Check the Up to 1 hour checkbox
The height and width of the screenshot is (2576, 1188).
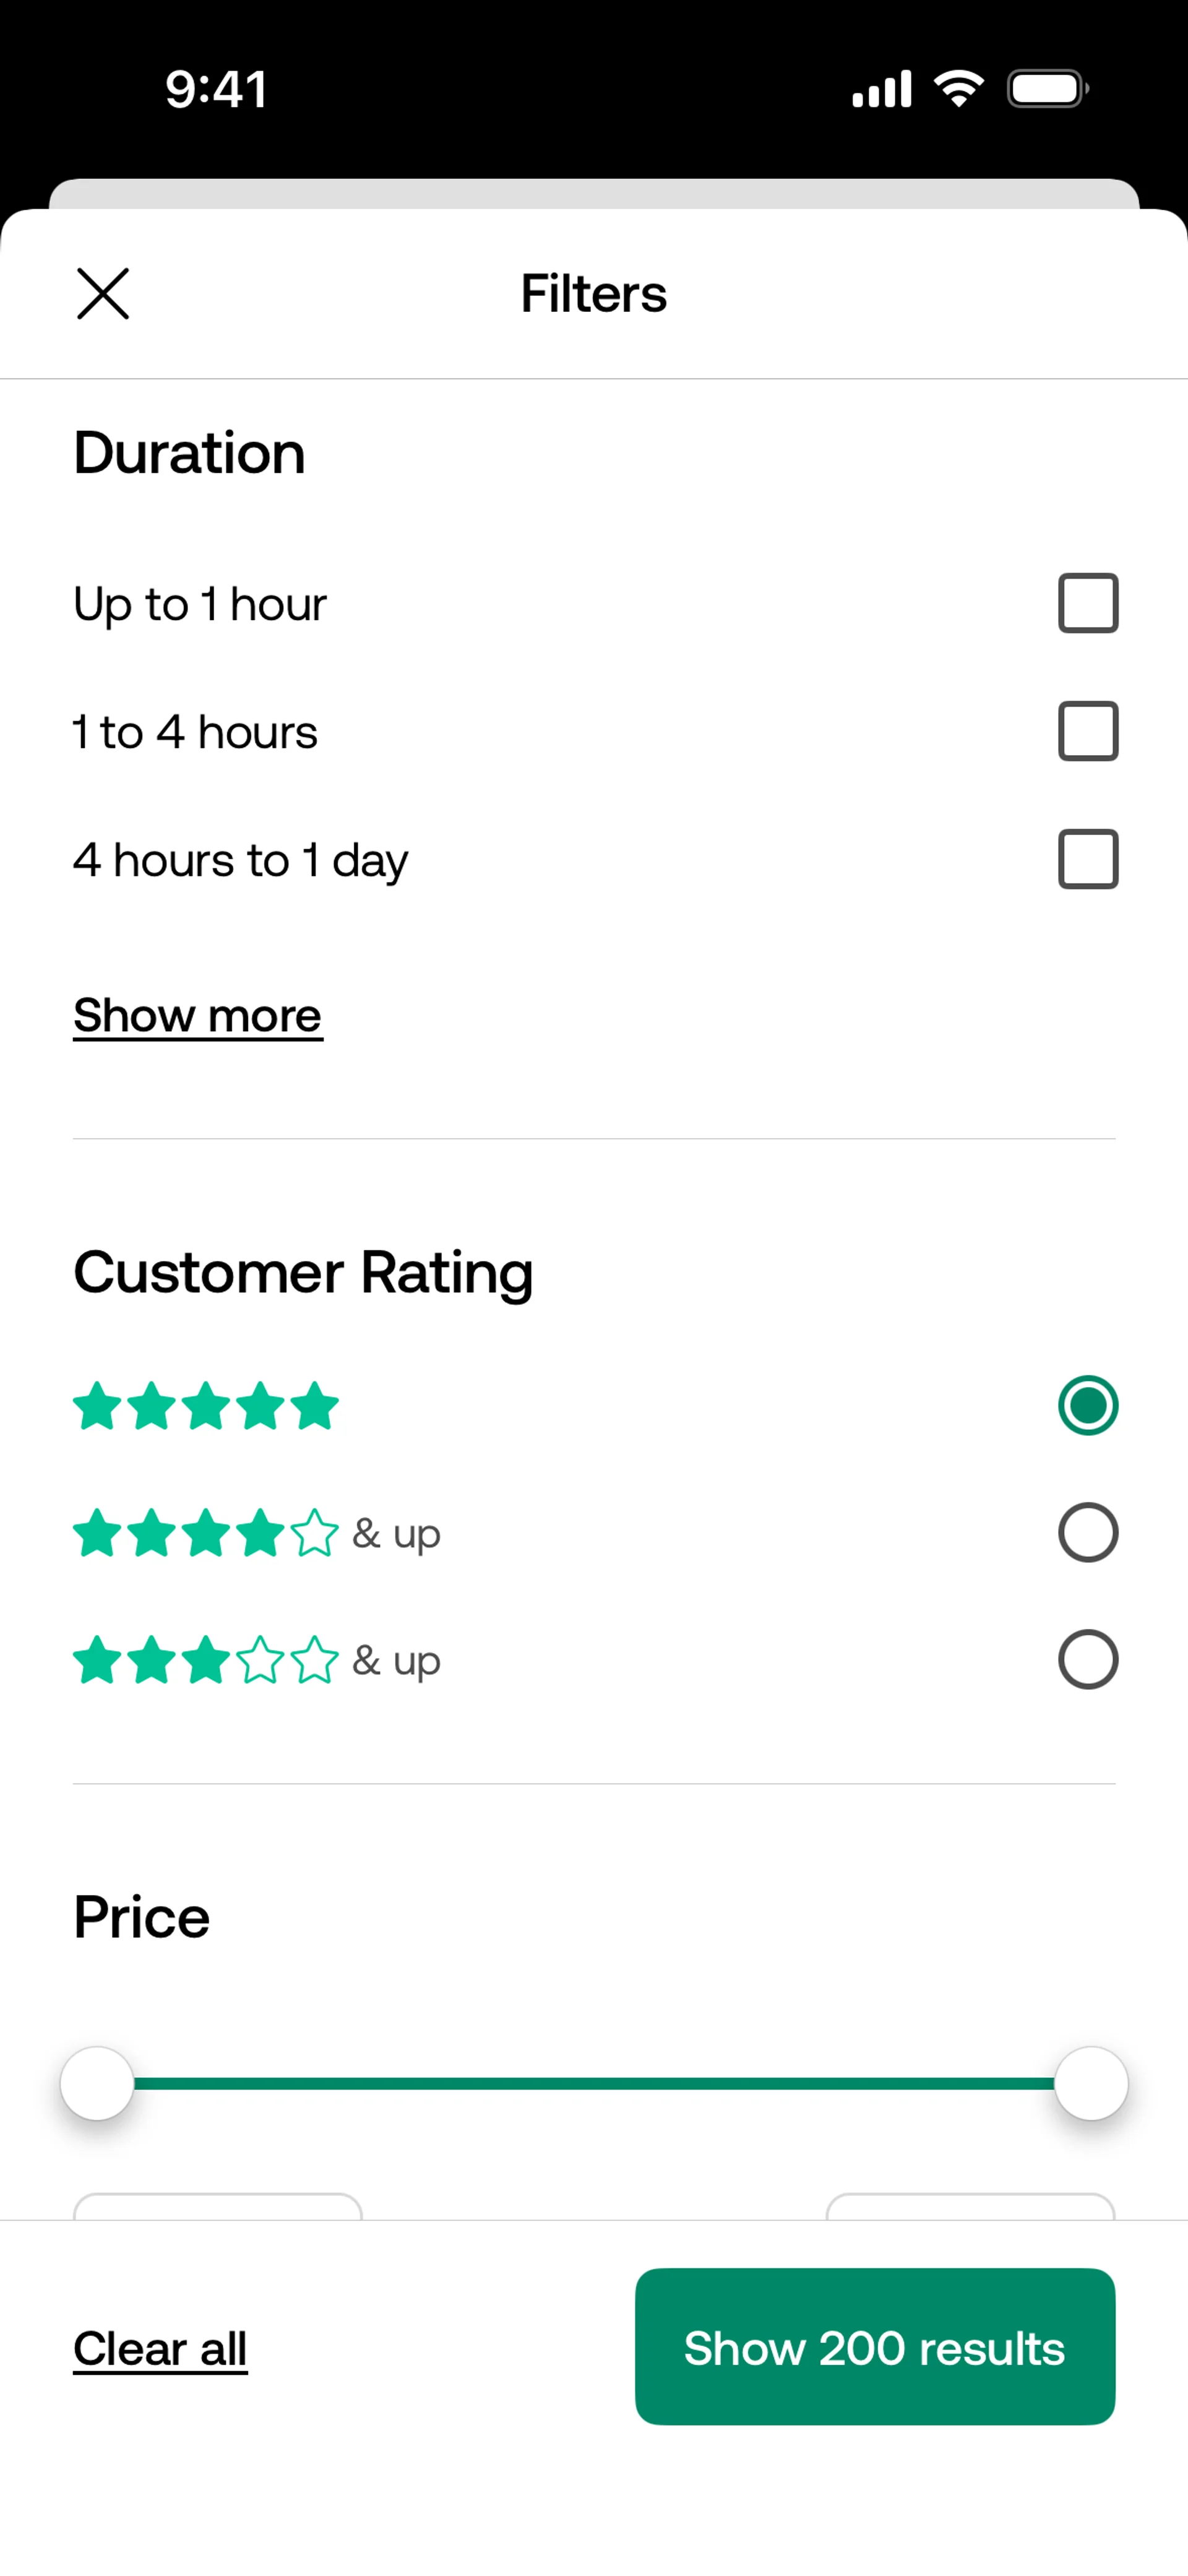coord(1088,603)
